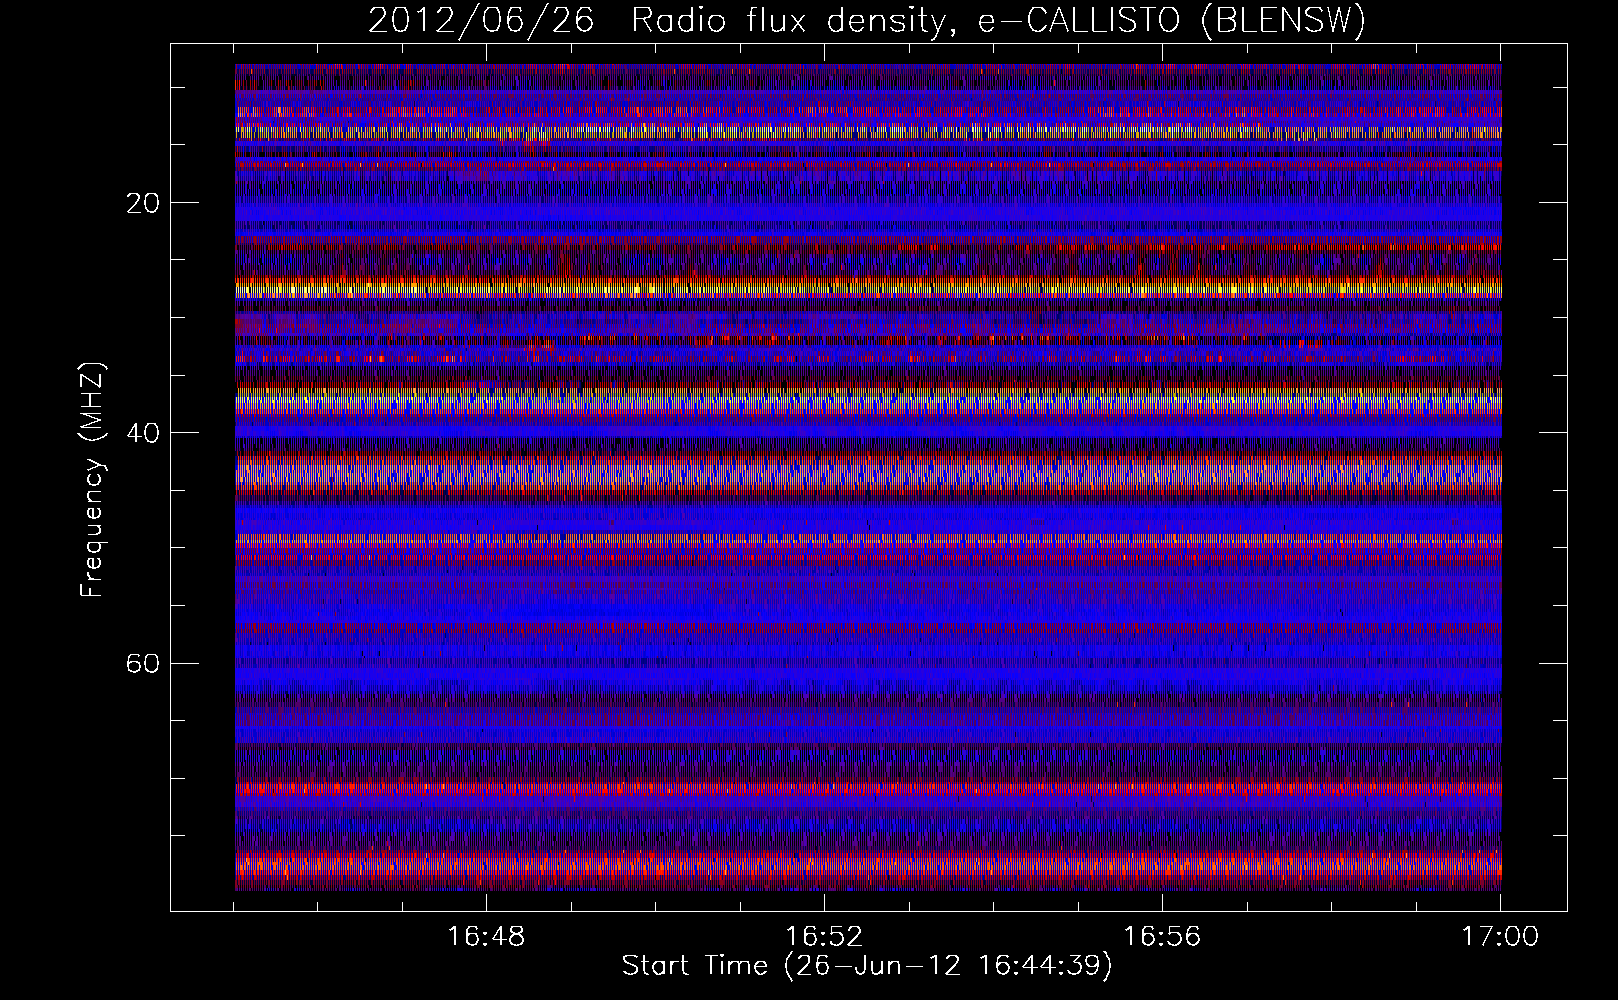Click the '40' frequency axis label
Viewport: 1618px width, 1000px height.
pos(144,433)
